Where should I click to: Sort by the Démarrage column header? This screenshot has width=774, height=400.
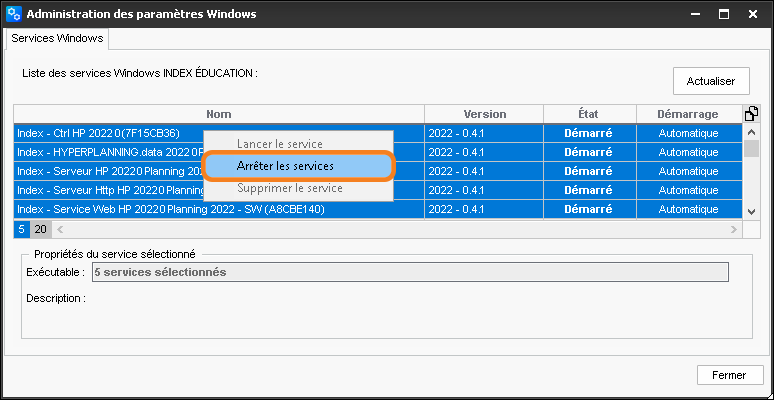[689, 114]
